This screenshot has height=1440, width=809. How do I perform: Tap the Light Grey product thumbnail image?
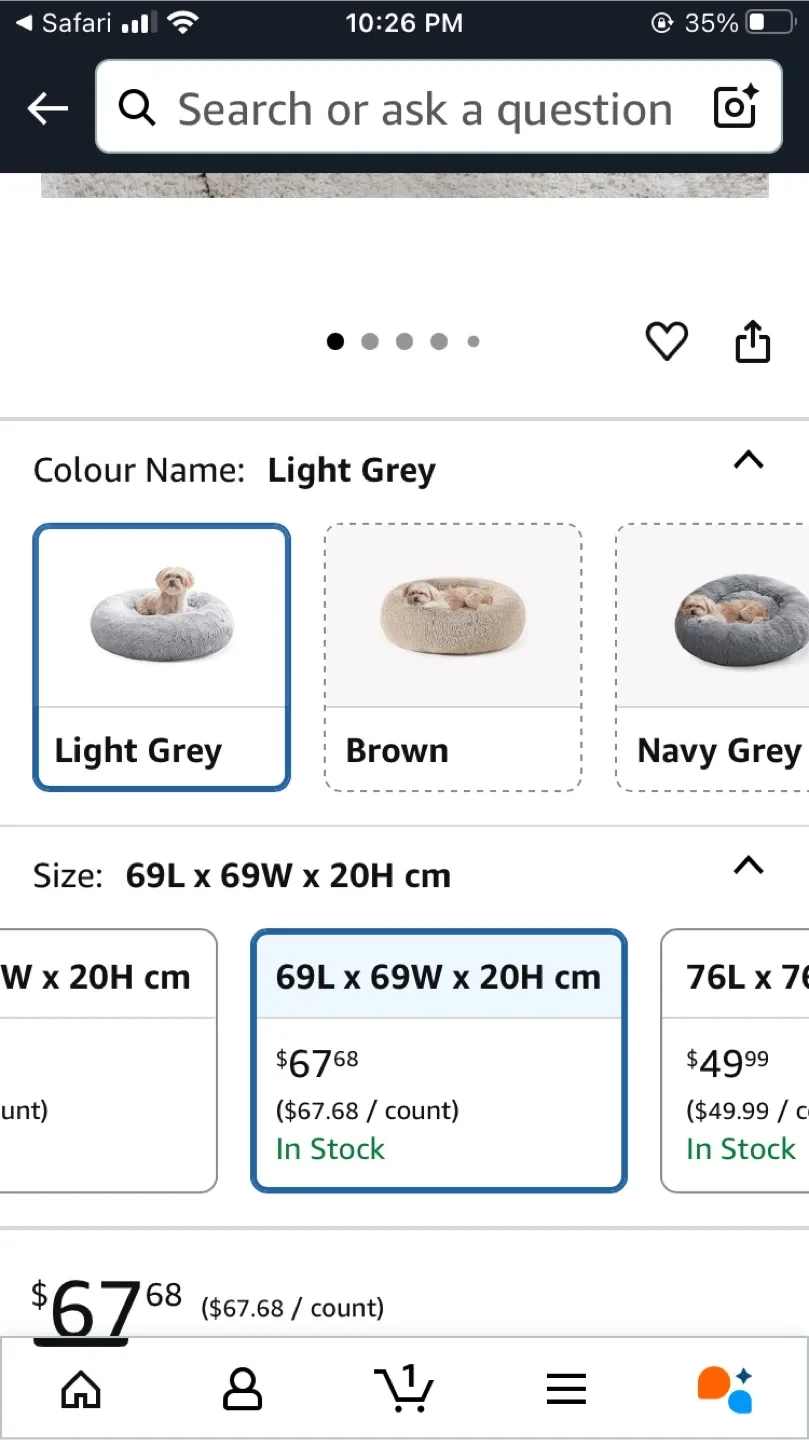(x=161, y=615)
